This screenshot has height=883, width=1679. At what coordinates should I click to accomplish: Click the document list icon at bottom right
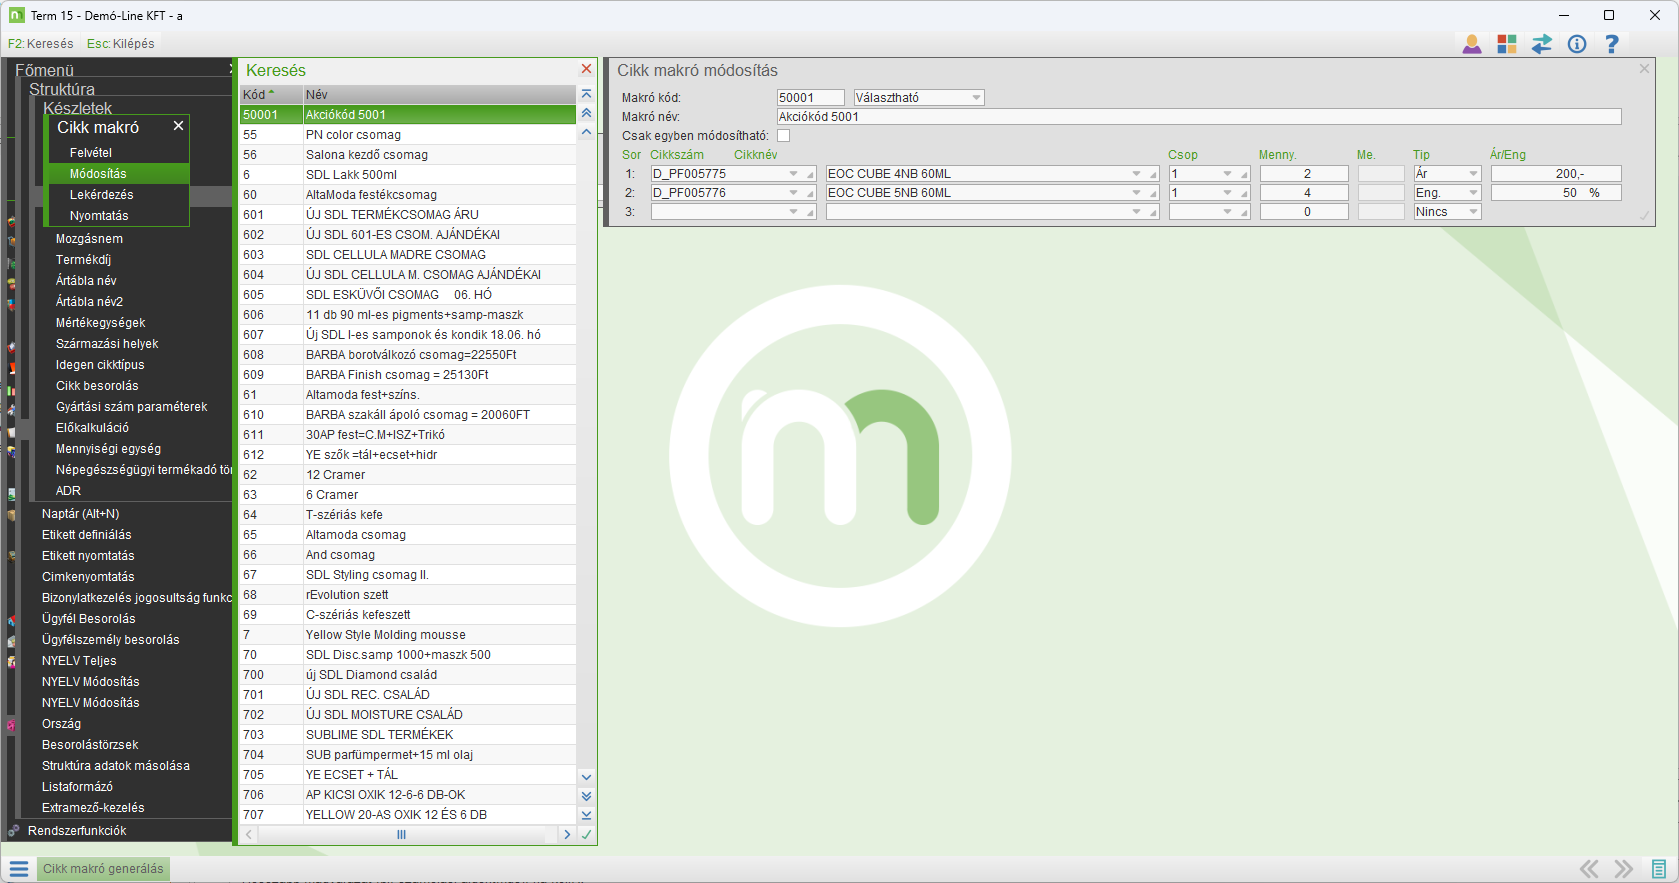1659,869
